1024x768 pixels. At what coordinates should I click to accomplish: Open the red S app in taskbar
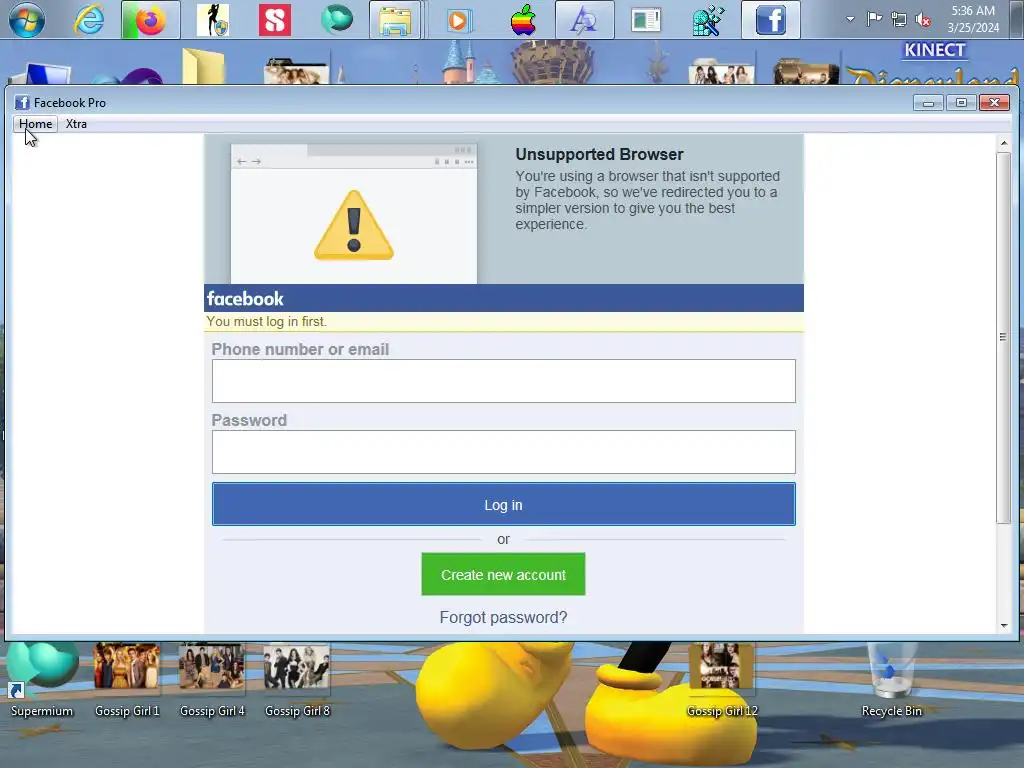click(x=275, y=20)
